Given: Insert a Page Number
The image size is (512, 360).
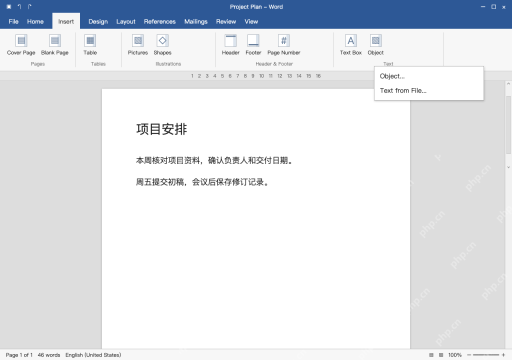Looking at the screenshot, I should click(284, 45).
